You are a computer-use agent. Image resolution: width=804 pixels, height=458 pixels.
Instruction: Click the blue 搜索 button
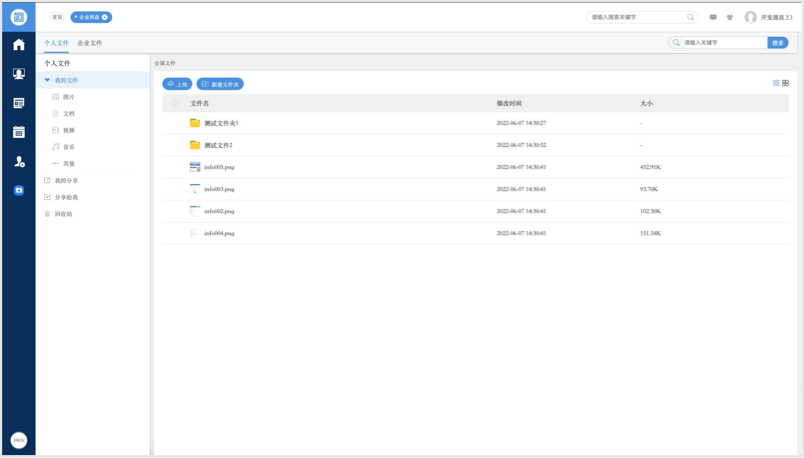click(x=778, y=43)
